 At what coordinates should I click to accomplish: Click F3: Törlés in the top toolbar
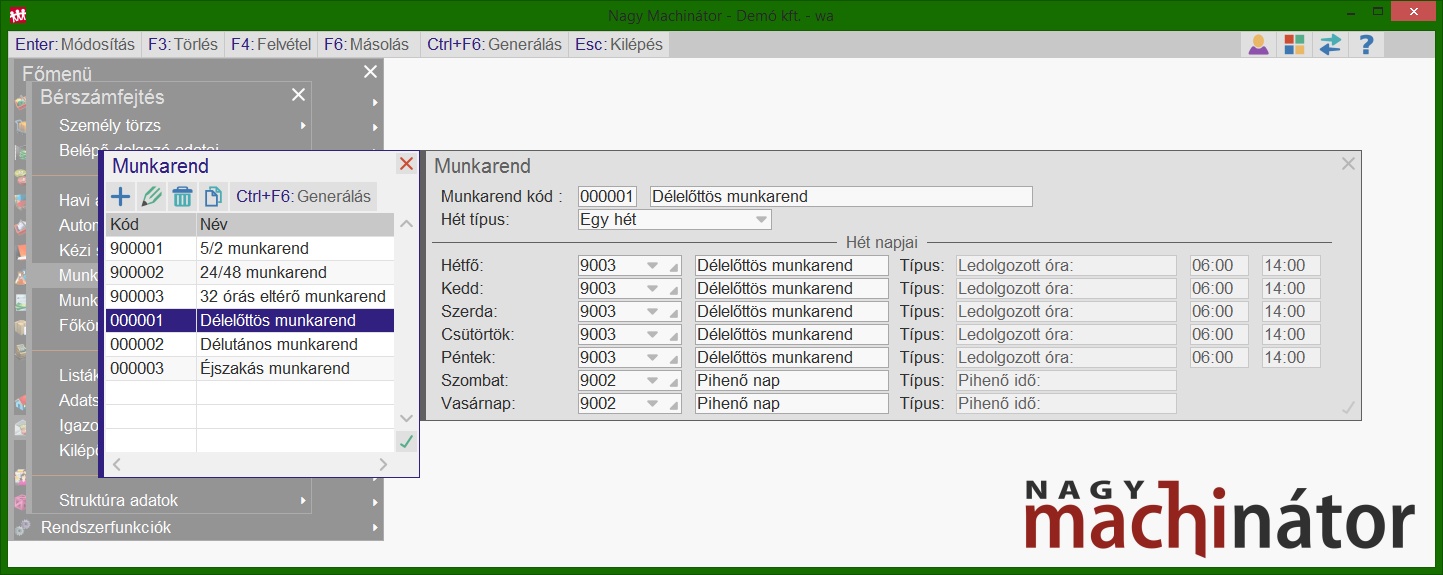[183, 45]
